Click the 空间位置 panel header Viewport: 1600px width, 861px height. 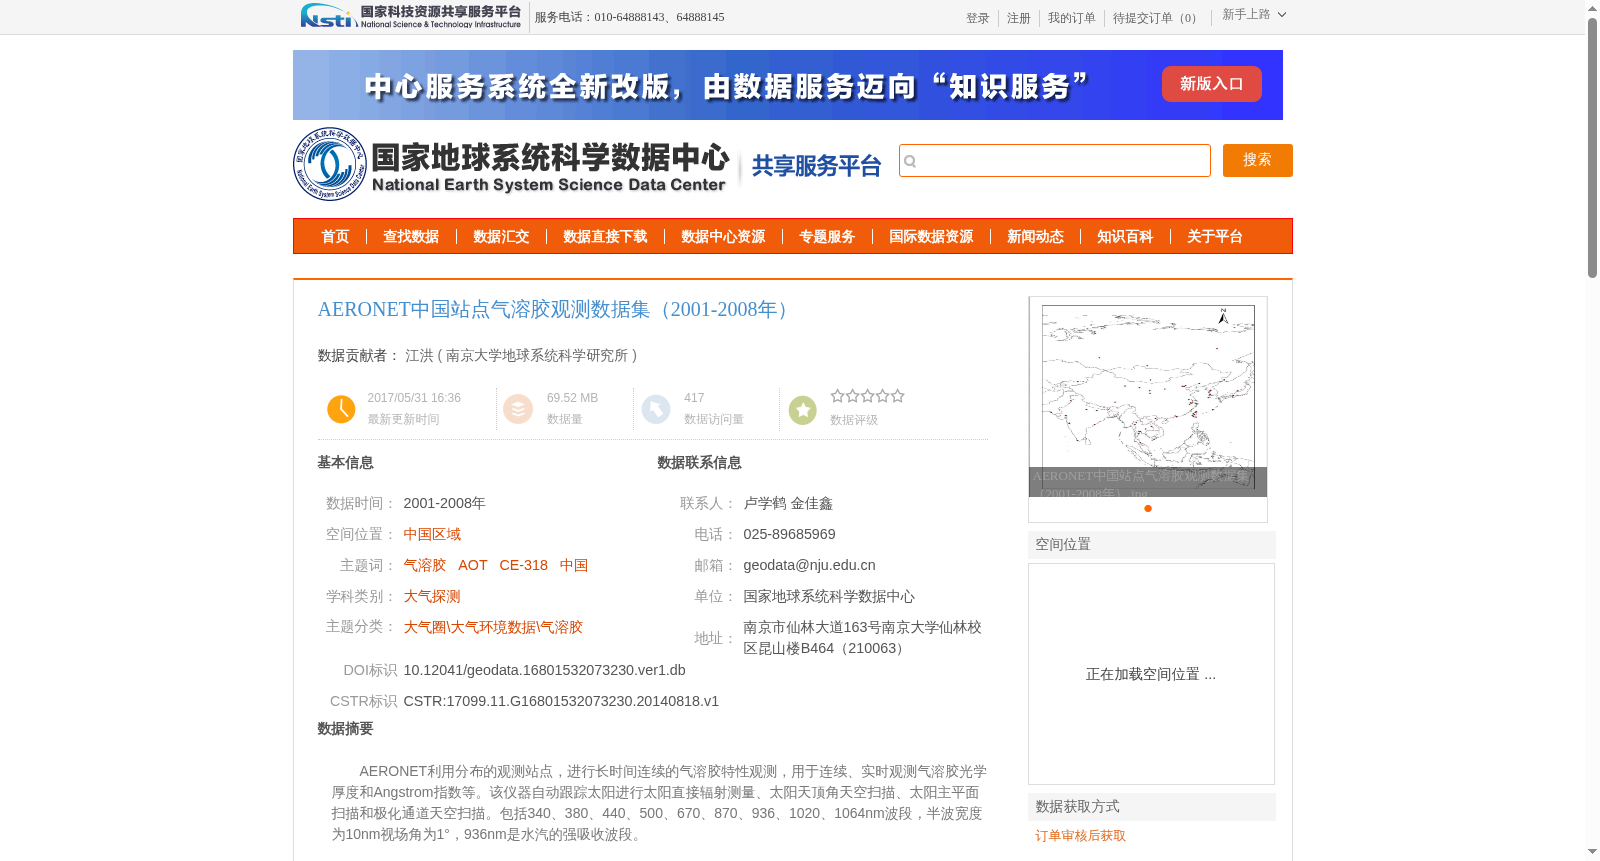[1152, 545]
